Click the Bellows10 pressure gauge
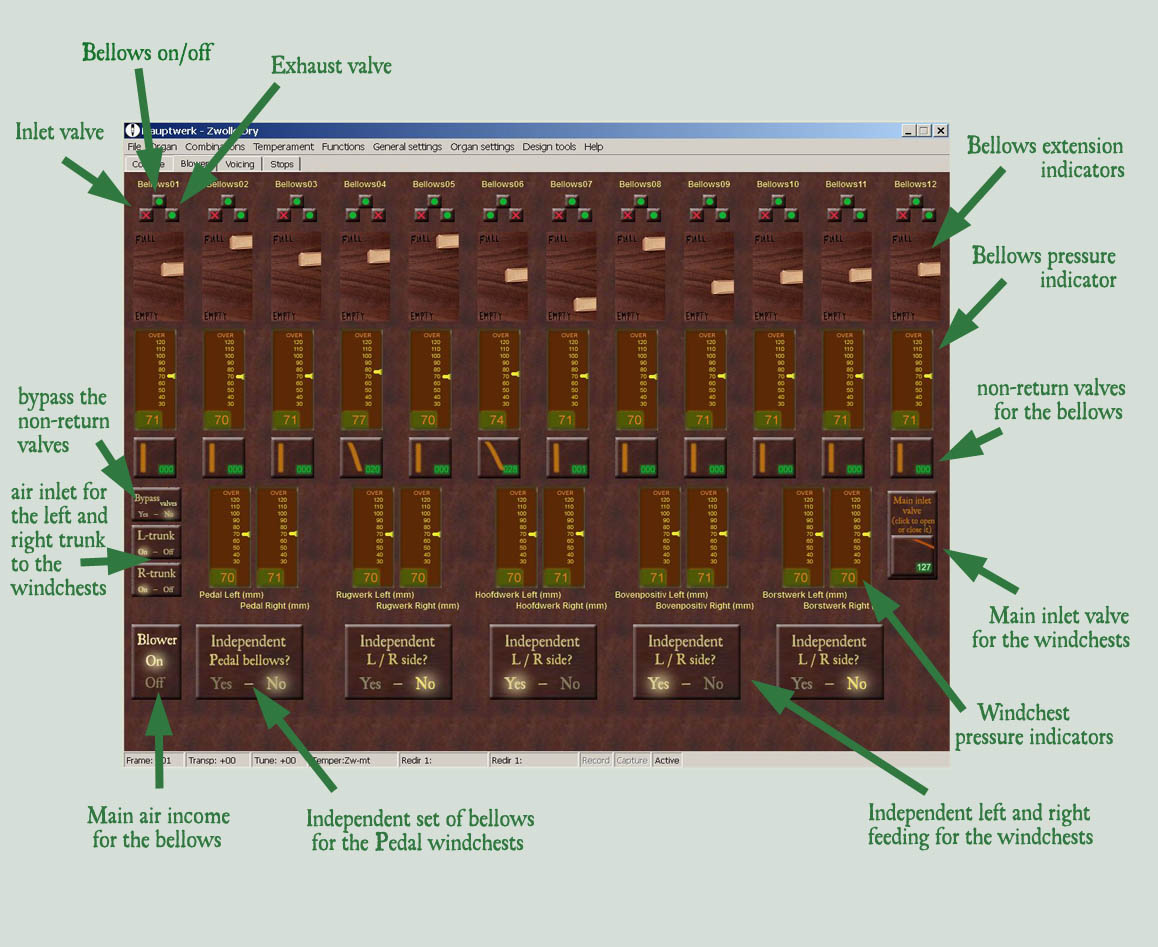 click(775, 380)
